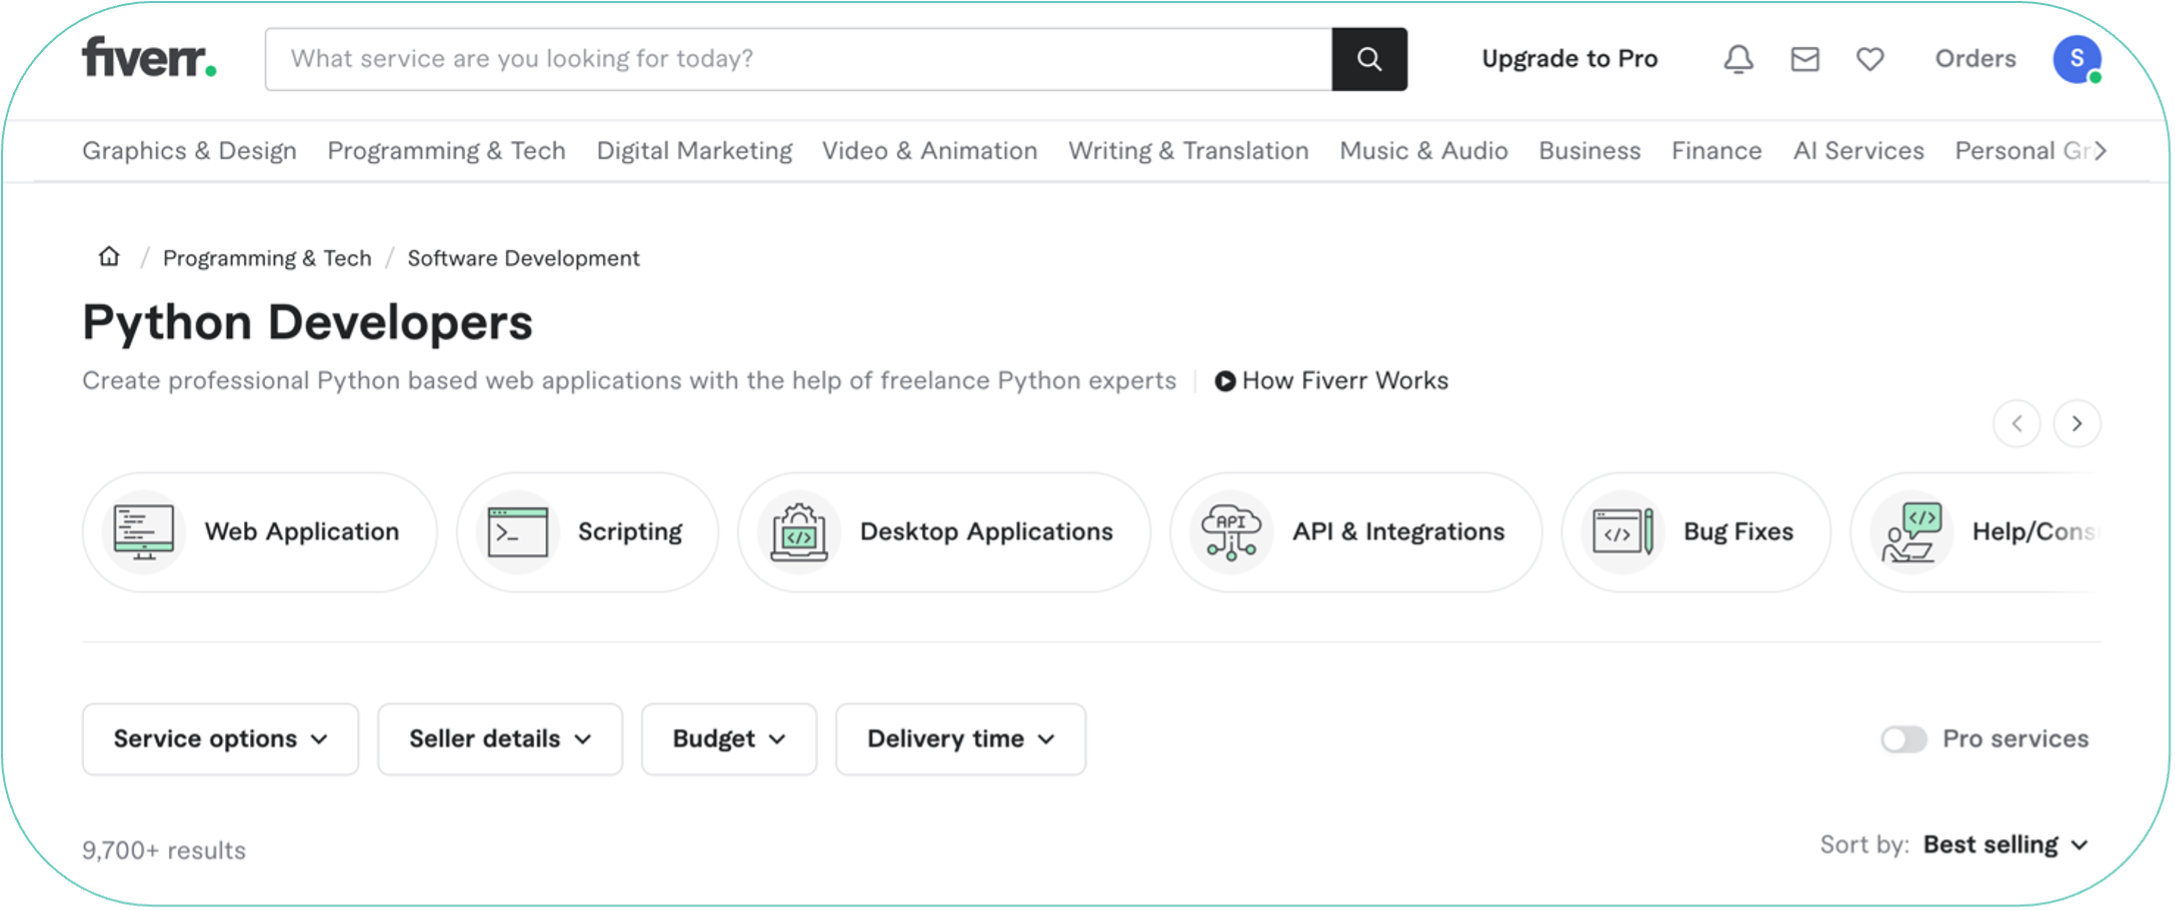The width and height of the screenshot is (2175, 910).
Task: Click the Scripting terminal icon
Action: click(517, 531)
